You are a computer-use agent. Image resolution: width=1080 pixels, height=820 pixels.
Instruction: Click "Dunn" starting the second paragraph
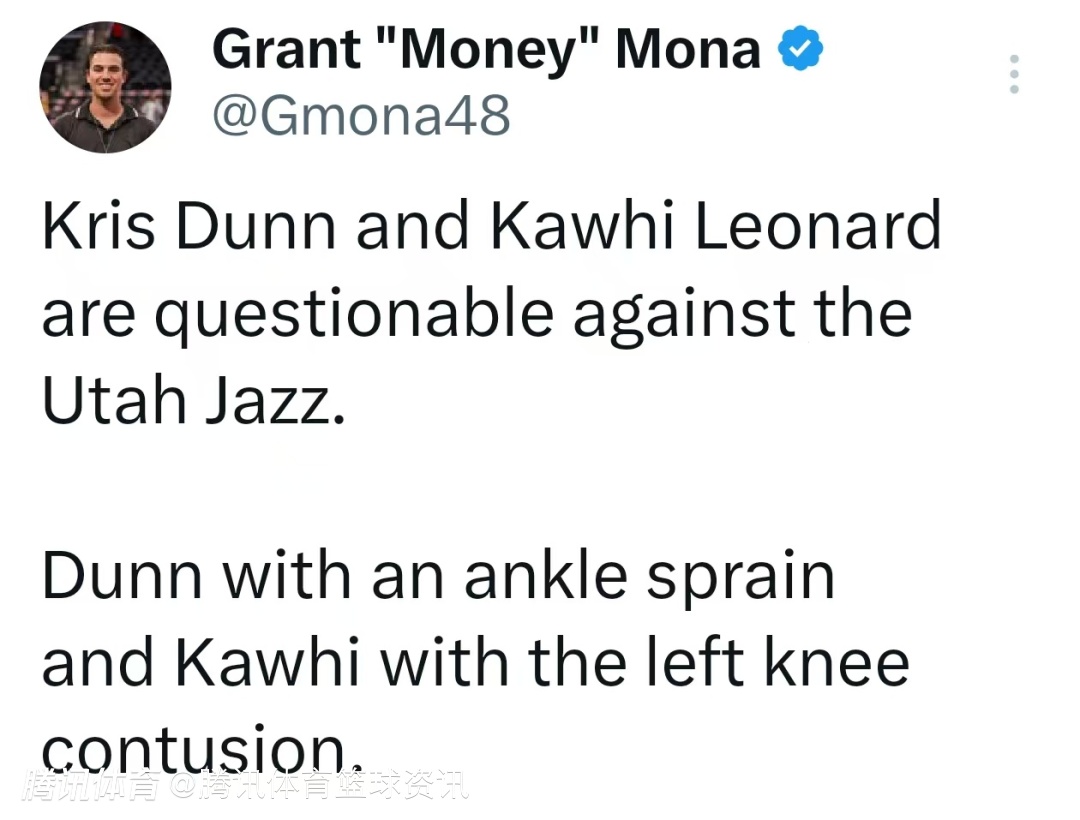click(x=123, y=577)
